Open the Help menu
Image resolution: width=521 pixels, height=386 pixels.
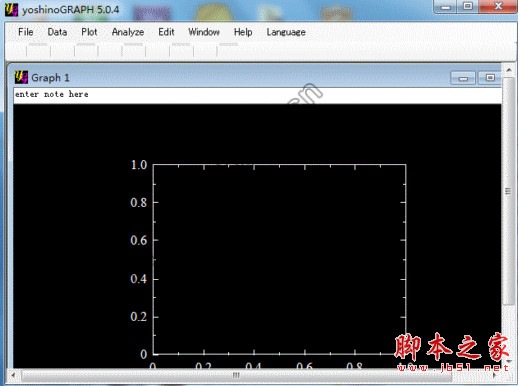click(x=243, y=32)
